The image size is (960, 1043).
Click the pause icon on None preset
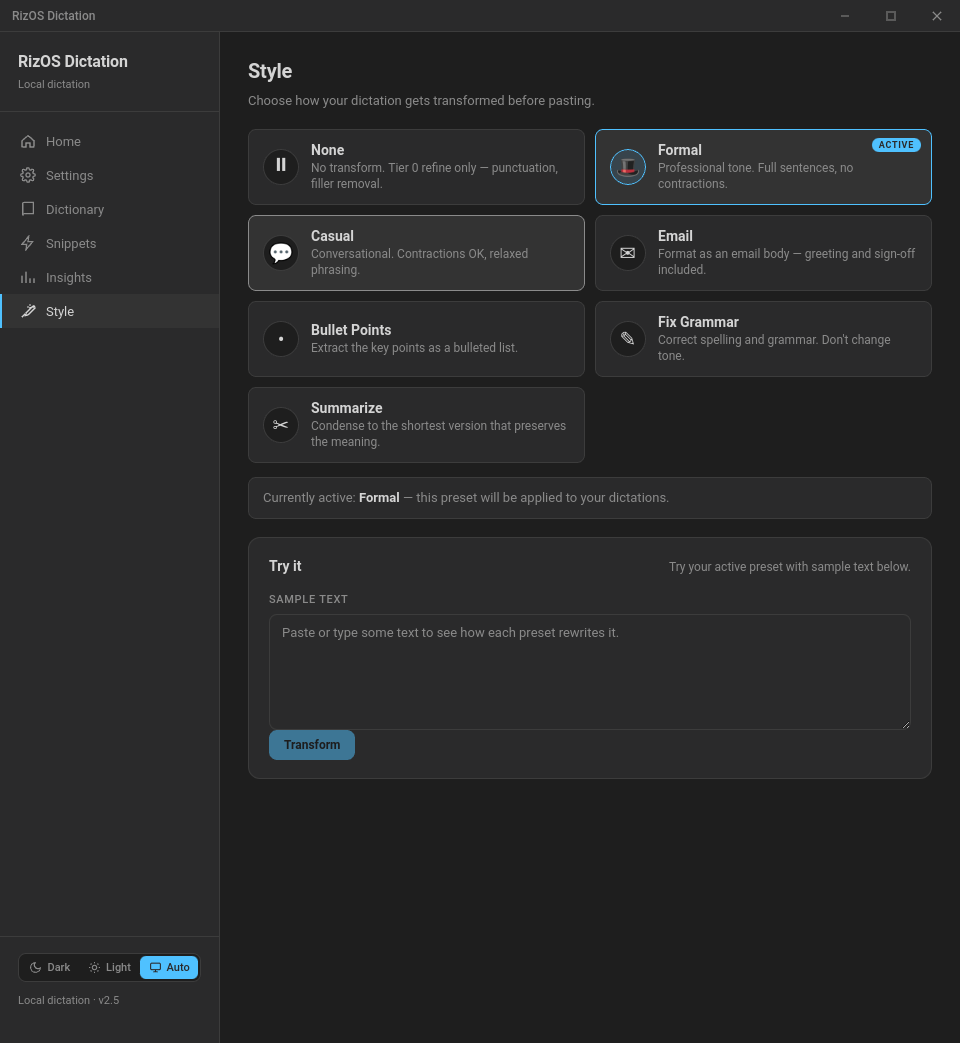coord(281,166)
